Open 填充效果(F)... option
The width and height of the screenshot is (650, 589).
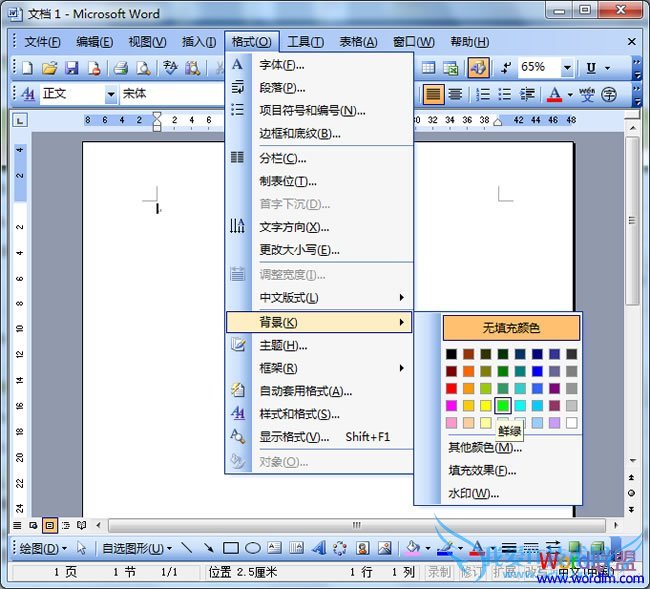tap(482, 470)
